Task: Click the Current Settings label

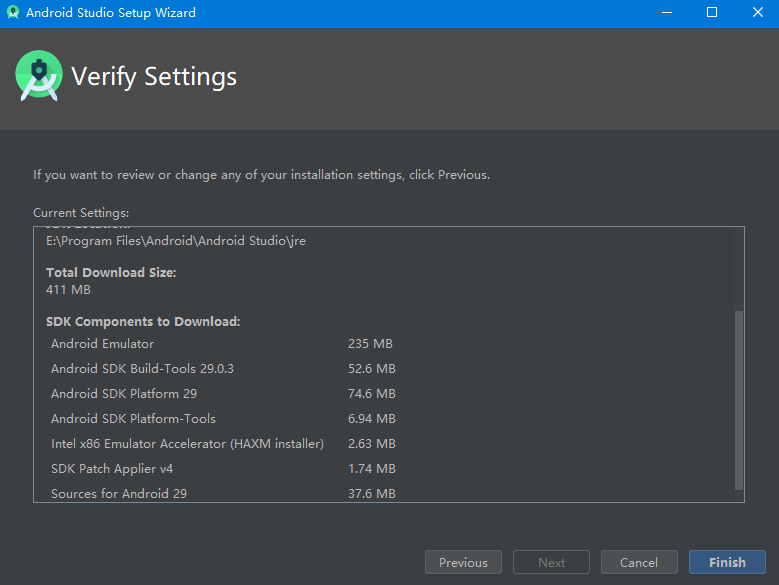Action: click(81, 213)
